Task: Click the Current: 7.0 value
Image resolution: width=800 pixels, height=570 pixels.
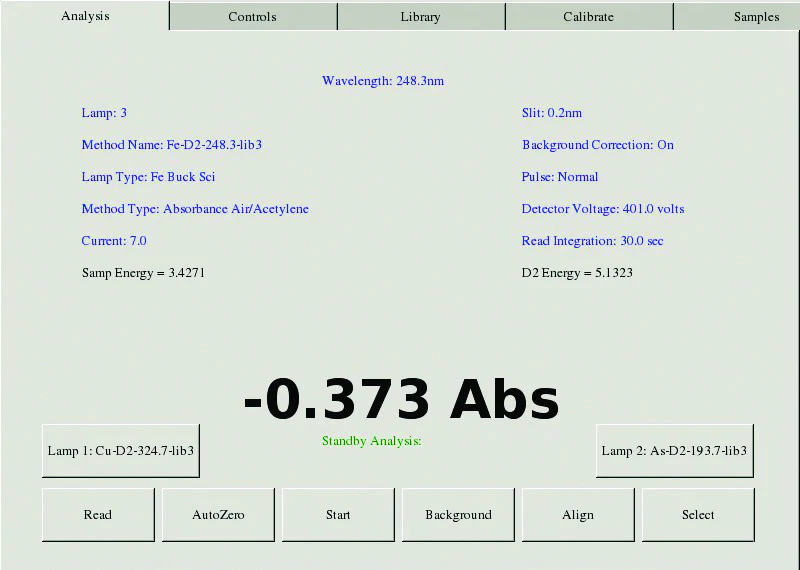Action: point(114,241)
